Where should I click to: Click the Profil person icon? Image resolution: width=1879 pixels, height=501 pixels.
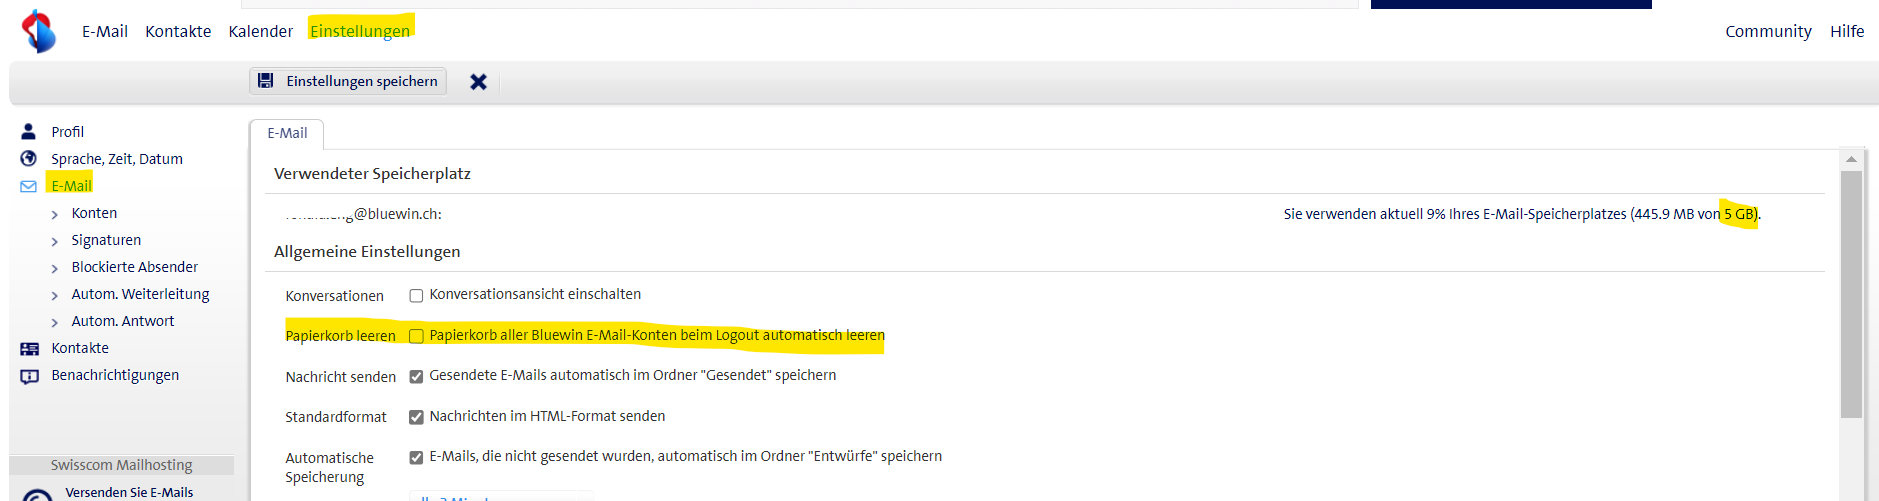coord(29,132)
